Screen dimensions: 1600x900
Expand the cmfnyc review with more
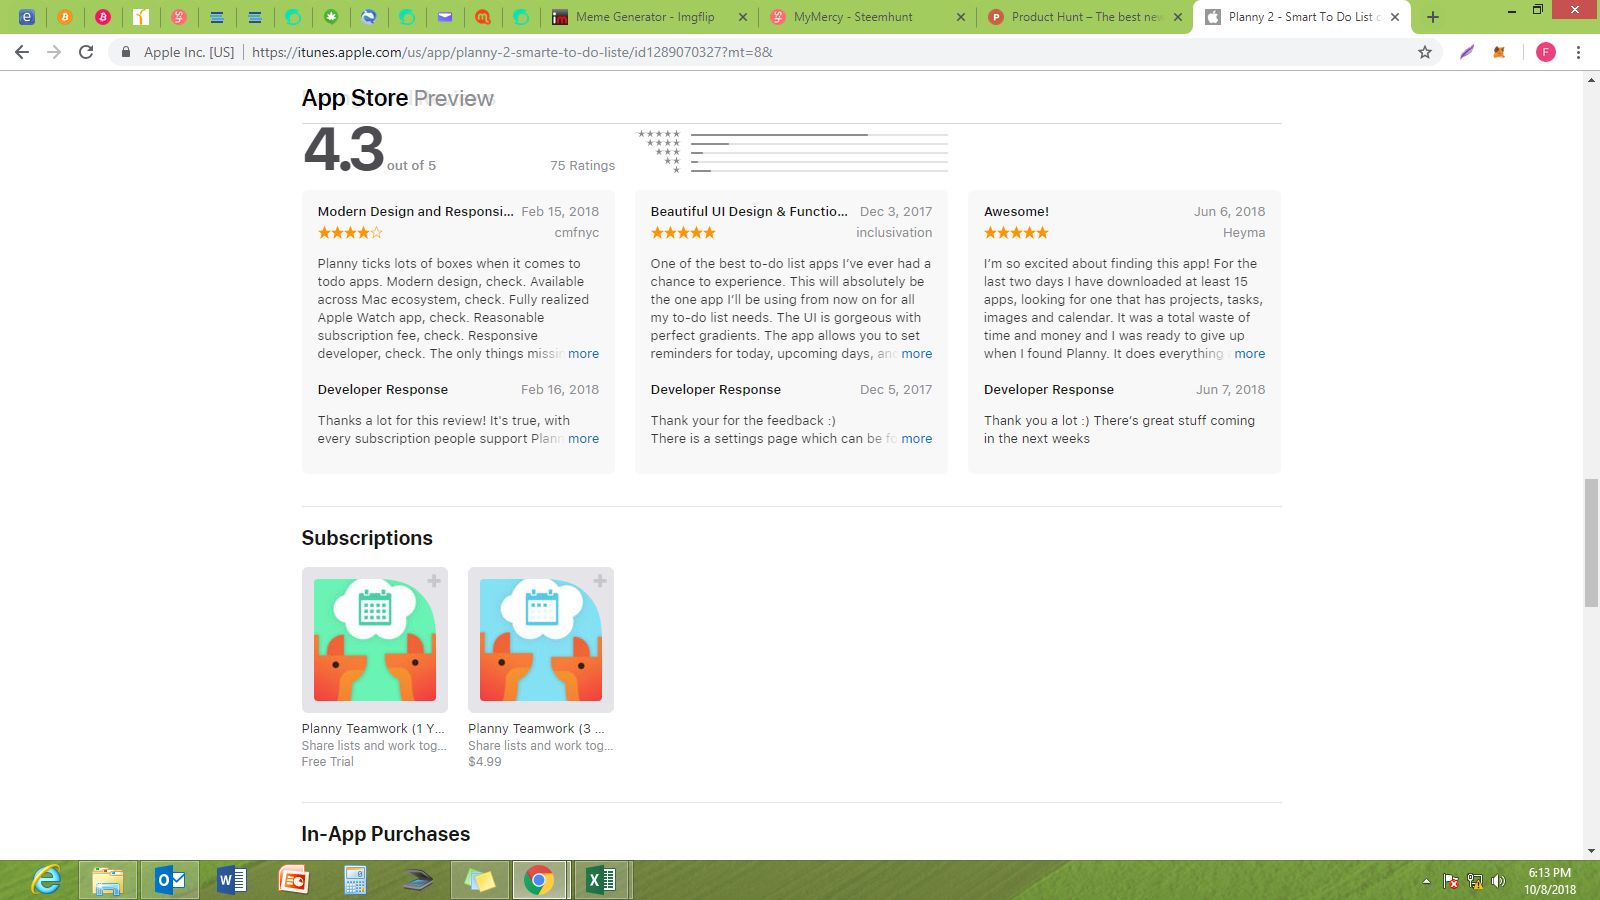click(584, 354)
